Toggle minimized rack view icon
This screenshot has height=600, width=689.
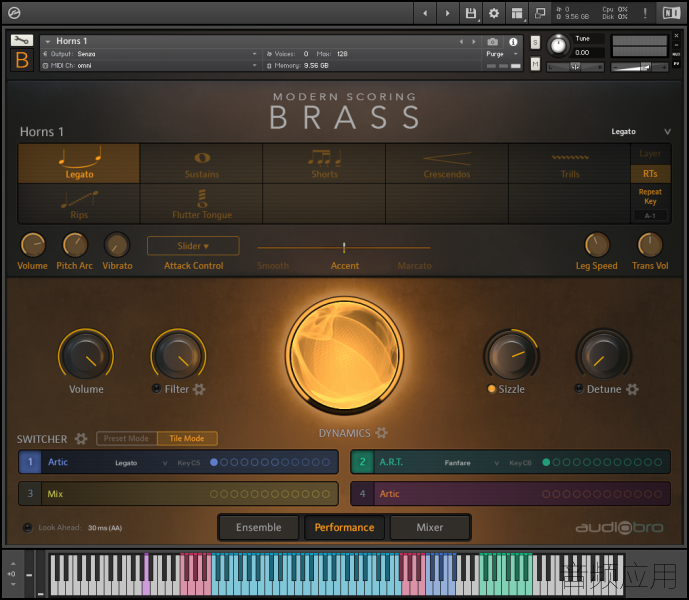point(540,13)
